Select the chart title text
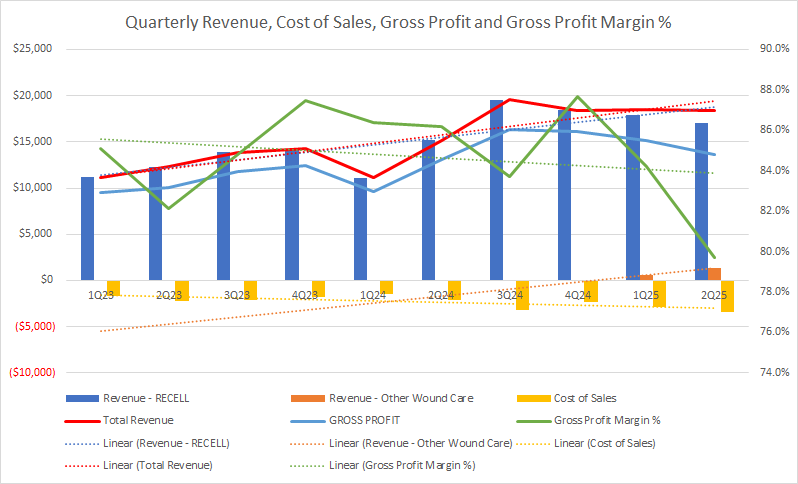 [x=398, y=22]
